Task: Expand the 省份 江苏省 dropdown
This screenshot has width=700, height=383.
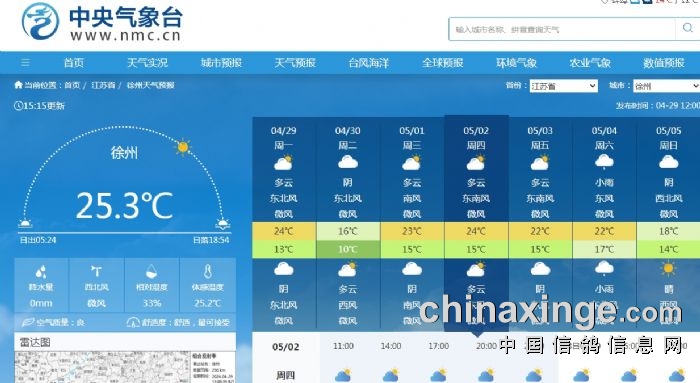Action: [564, 86]
